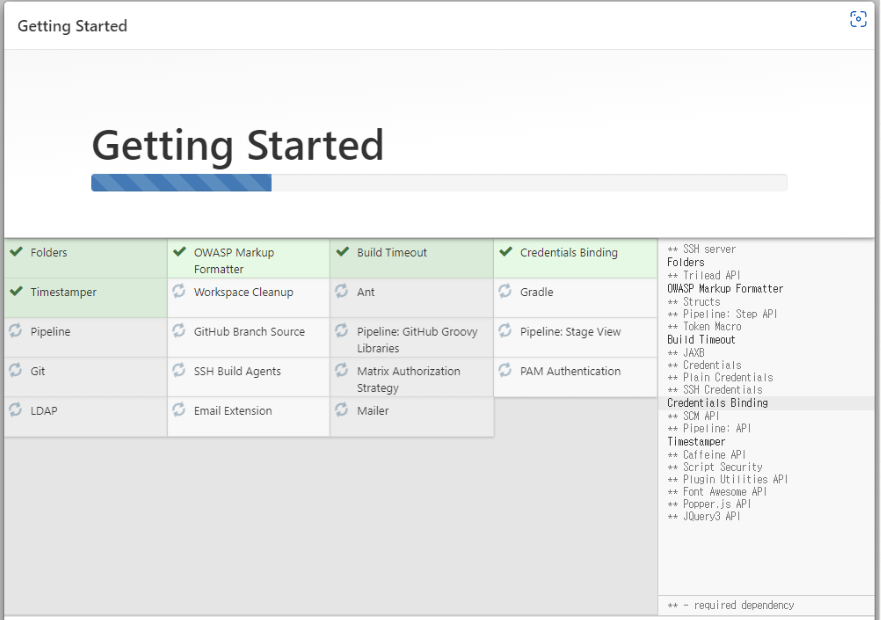
Task: Click 'OWASP Markup Formatter' in install log
Action: 725,288
